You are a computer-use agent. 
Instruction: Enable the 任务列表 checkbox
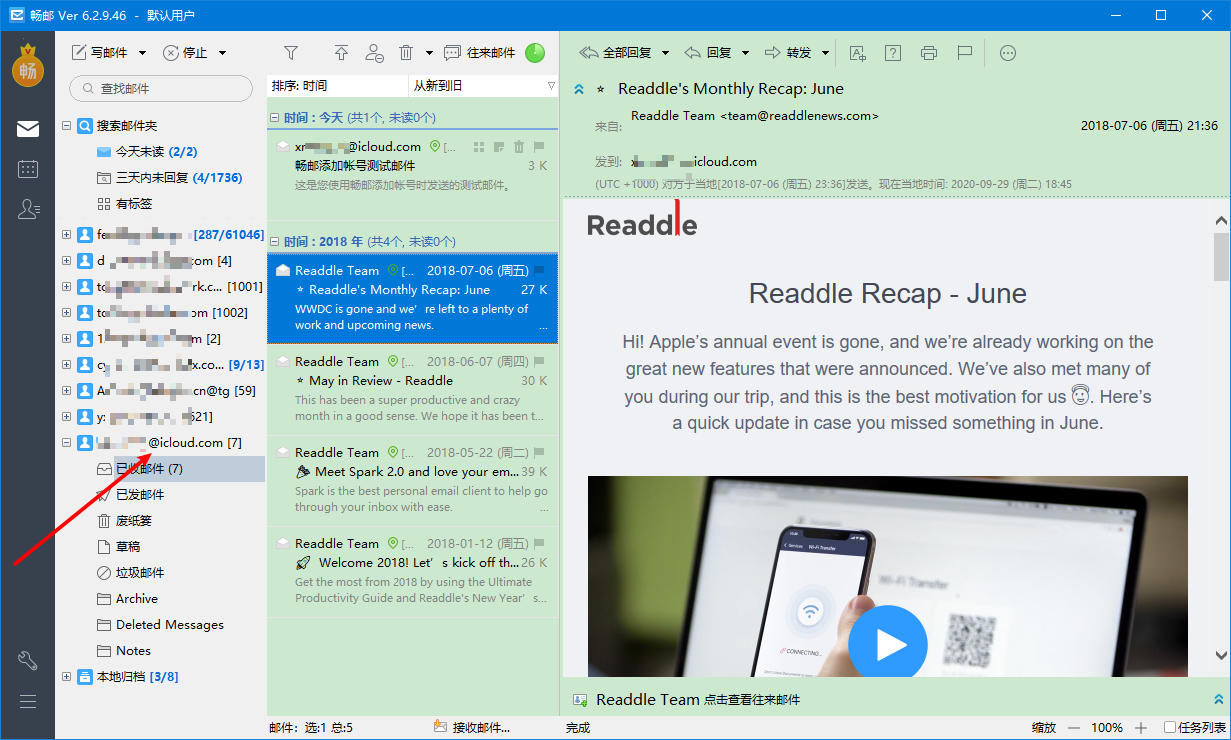point(1170,728)
